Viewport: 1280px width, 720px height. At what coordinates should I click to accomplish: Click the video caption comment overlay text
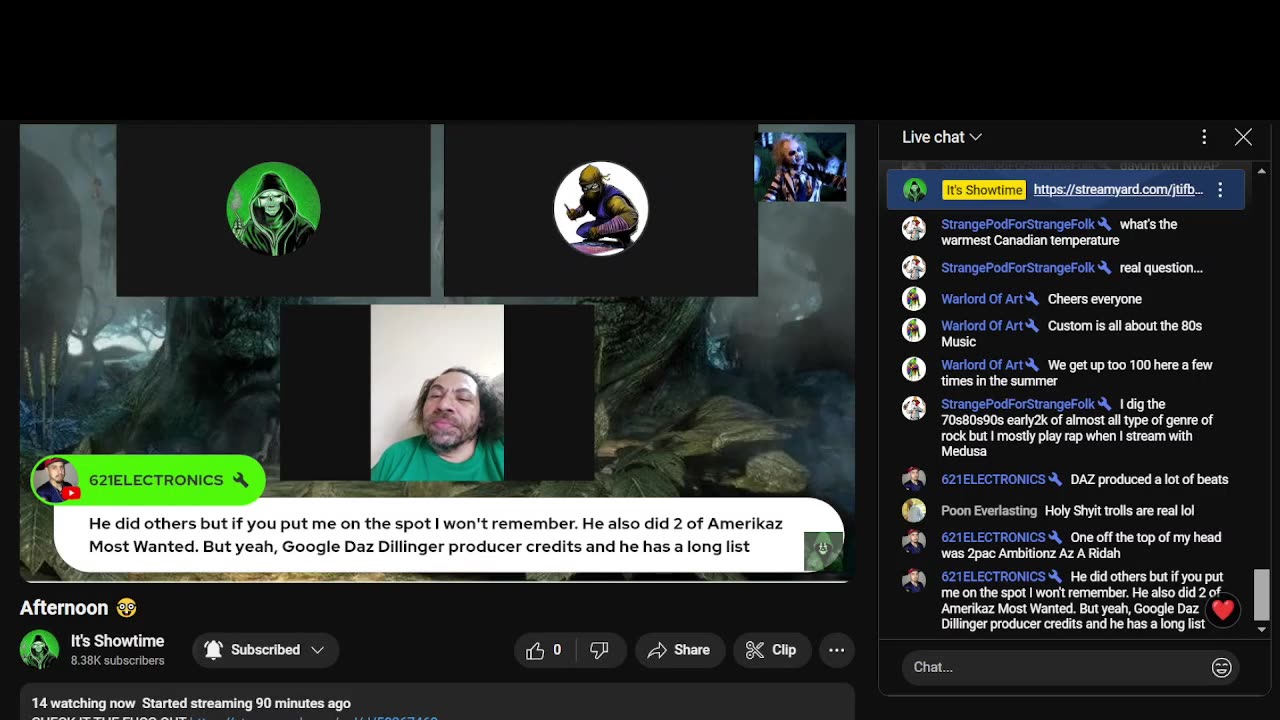click(436, 535)
